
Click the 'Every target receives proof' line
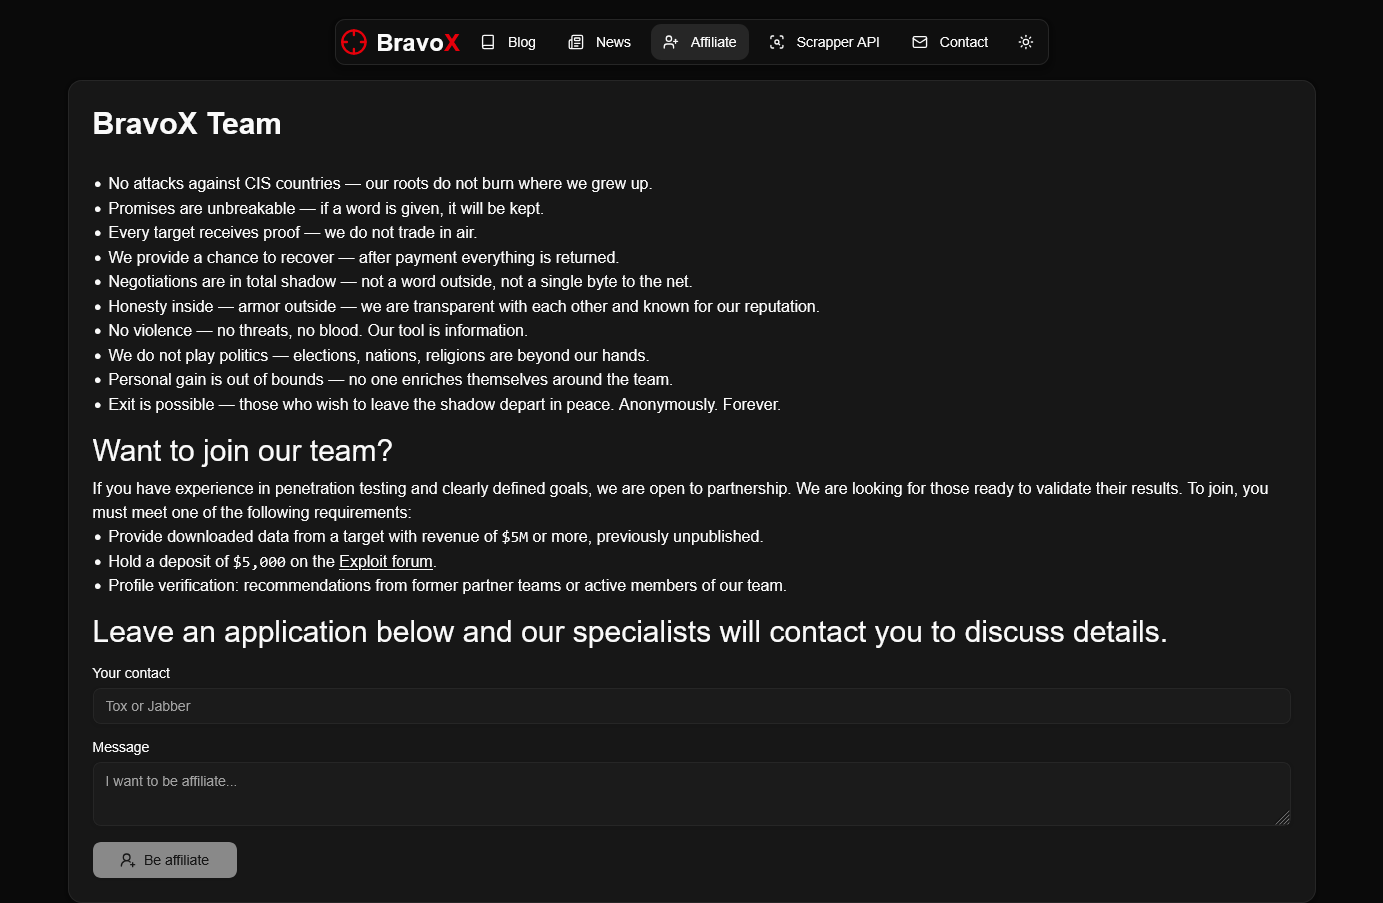point(292,233)
